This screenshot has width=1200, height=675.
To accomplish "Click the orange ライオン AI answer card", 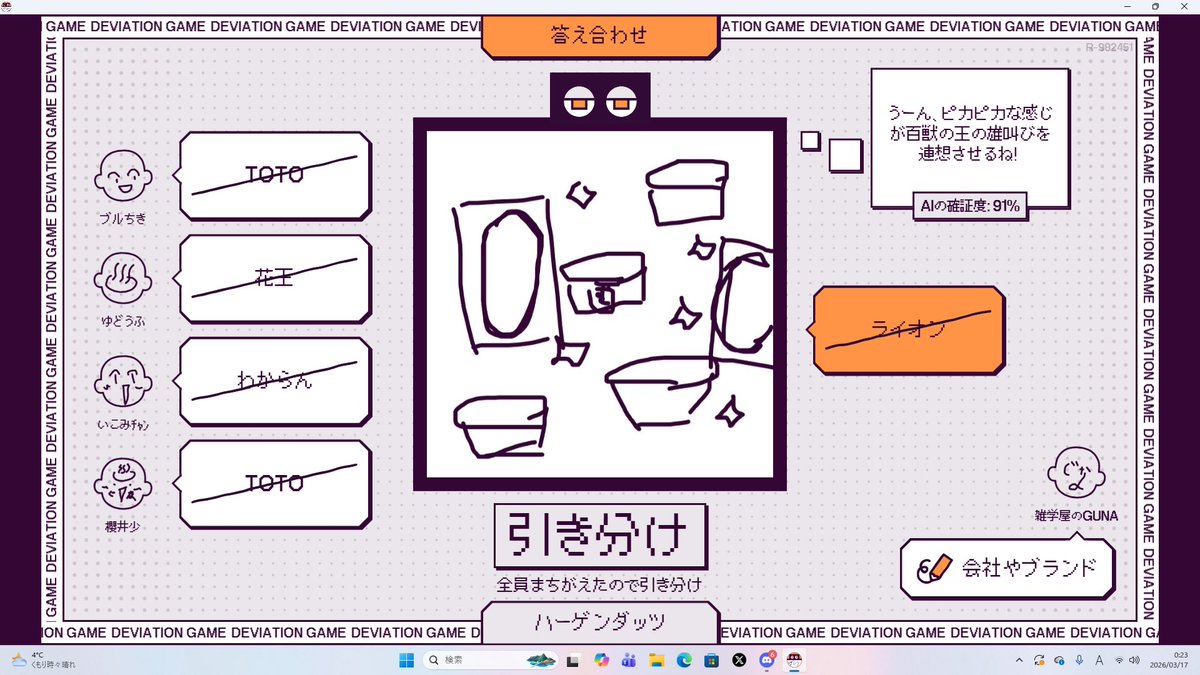I will [x=909, y=330].
